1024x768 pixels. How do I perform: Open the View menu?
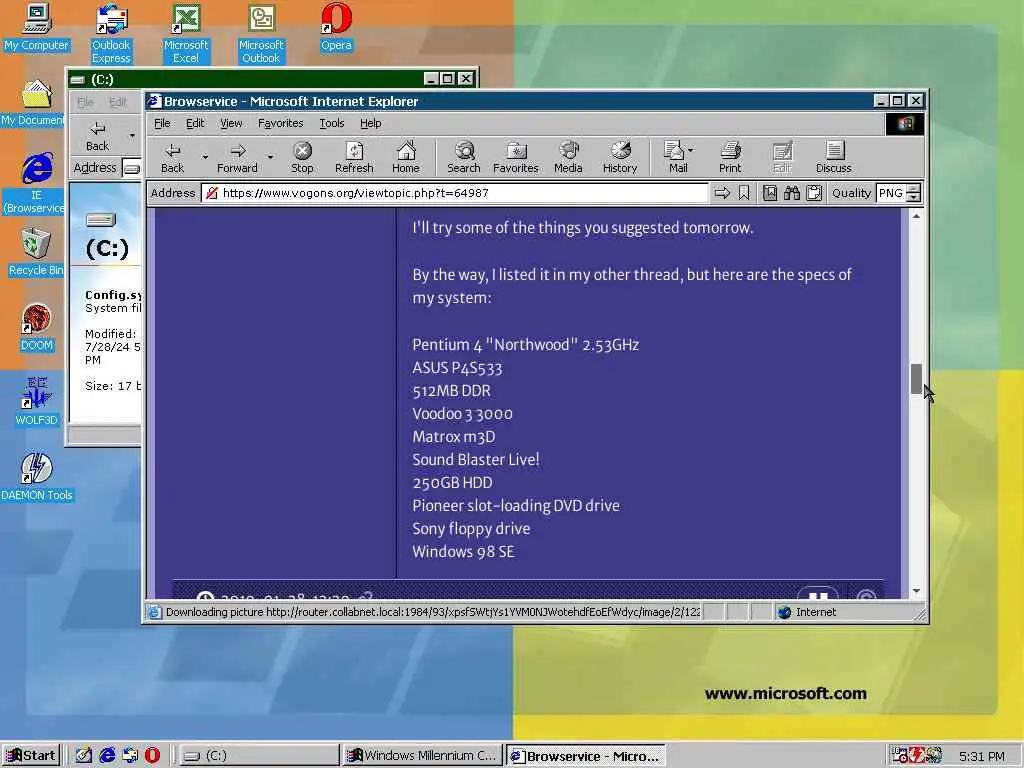coord(231,123)
